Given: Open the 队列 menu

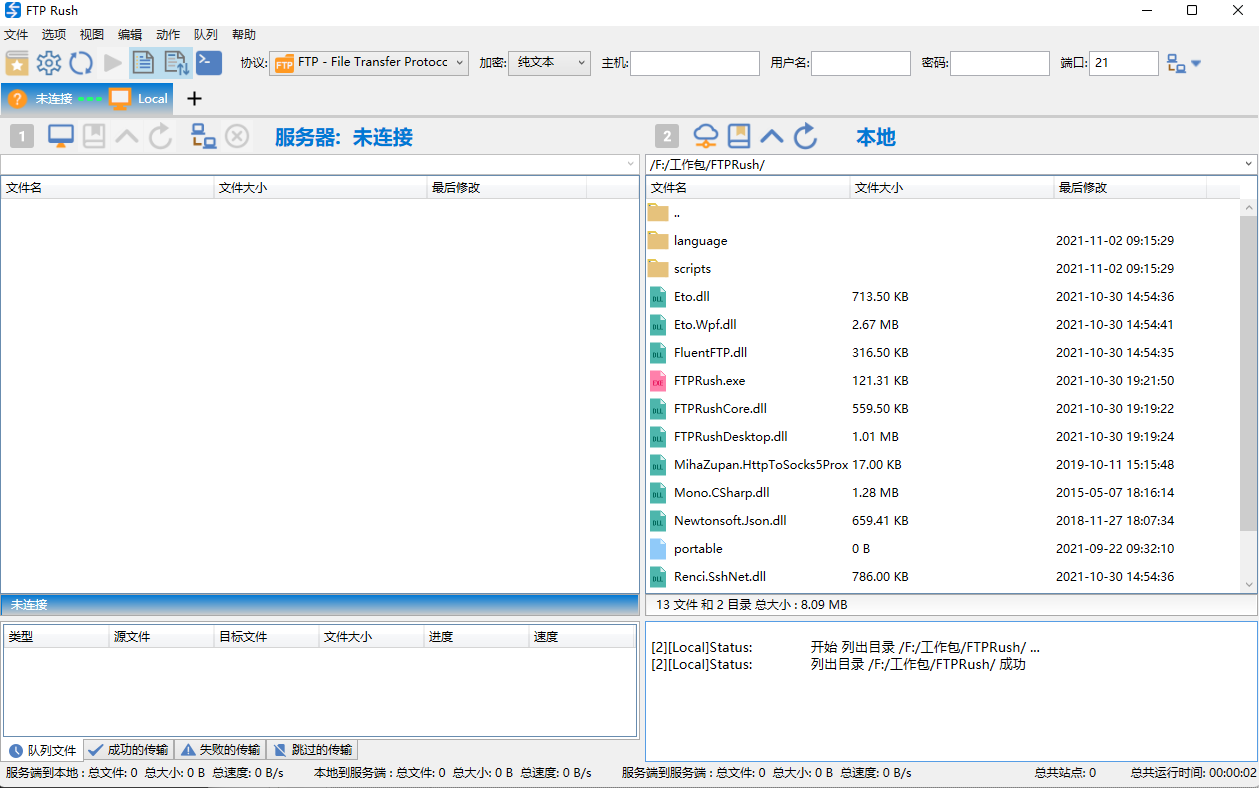Looking at the screenshot, I should click(x=206, y=34).
